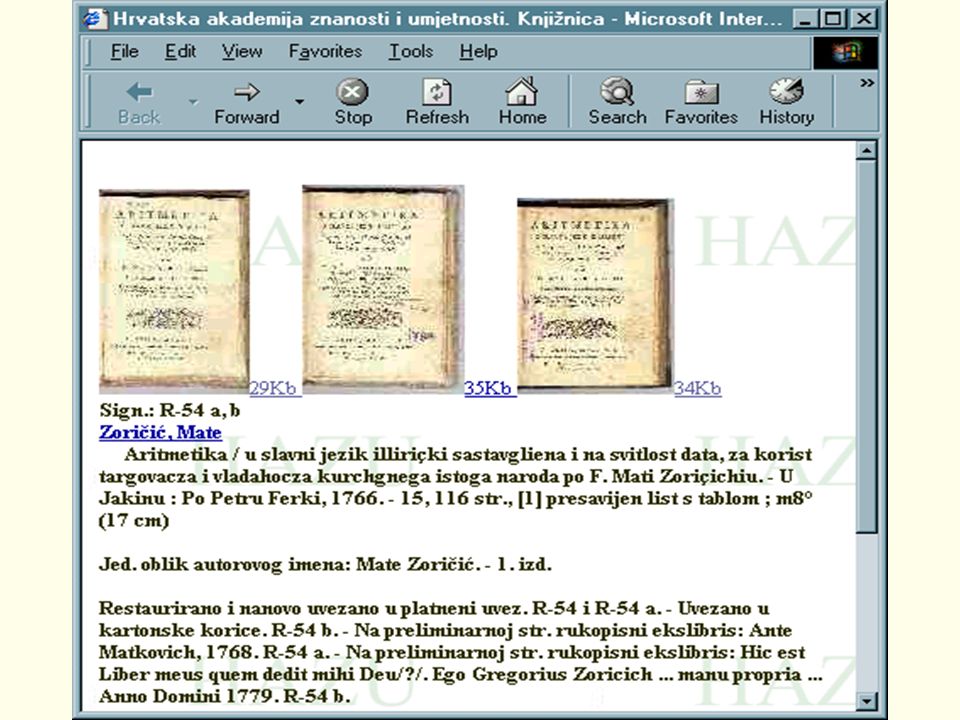The height and width of the screenshot is (720, 960).
Task: View first Aritmetika title page thumbnail
Action: tap(174, 291)
